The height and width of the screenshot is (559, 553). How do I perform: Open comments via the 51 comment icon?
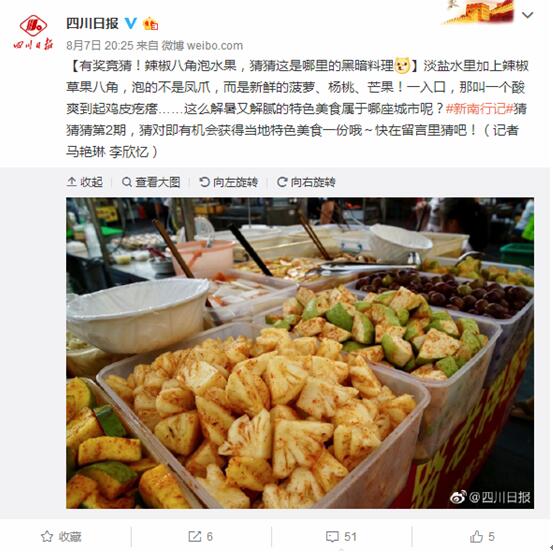point(332,537)
